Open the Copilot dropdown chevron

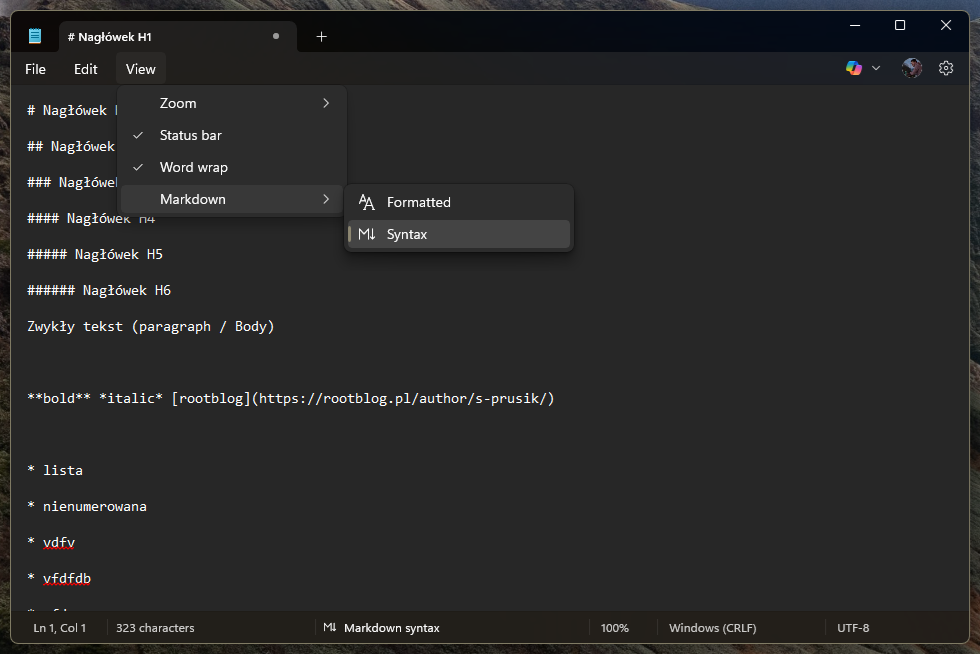pos(876,68)
